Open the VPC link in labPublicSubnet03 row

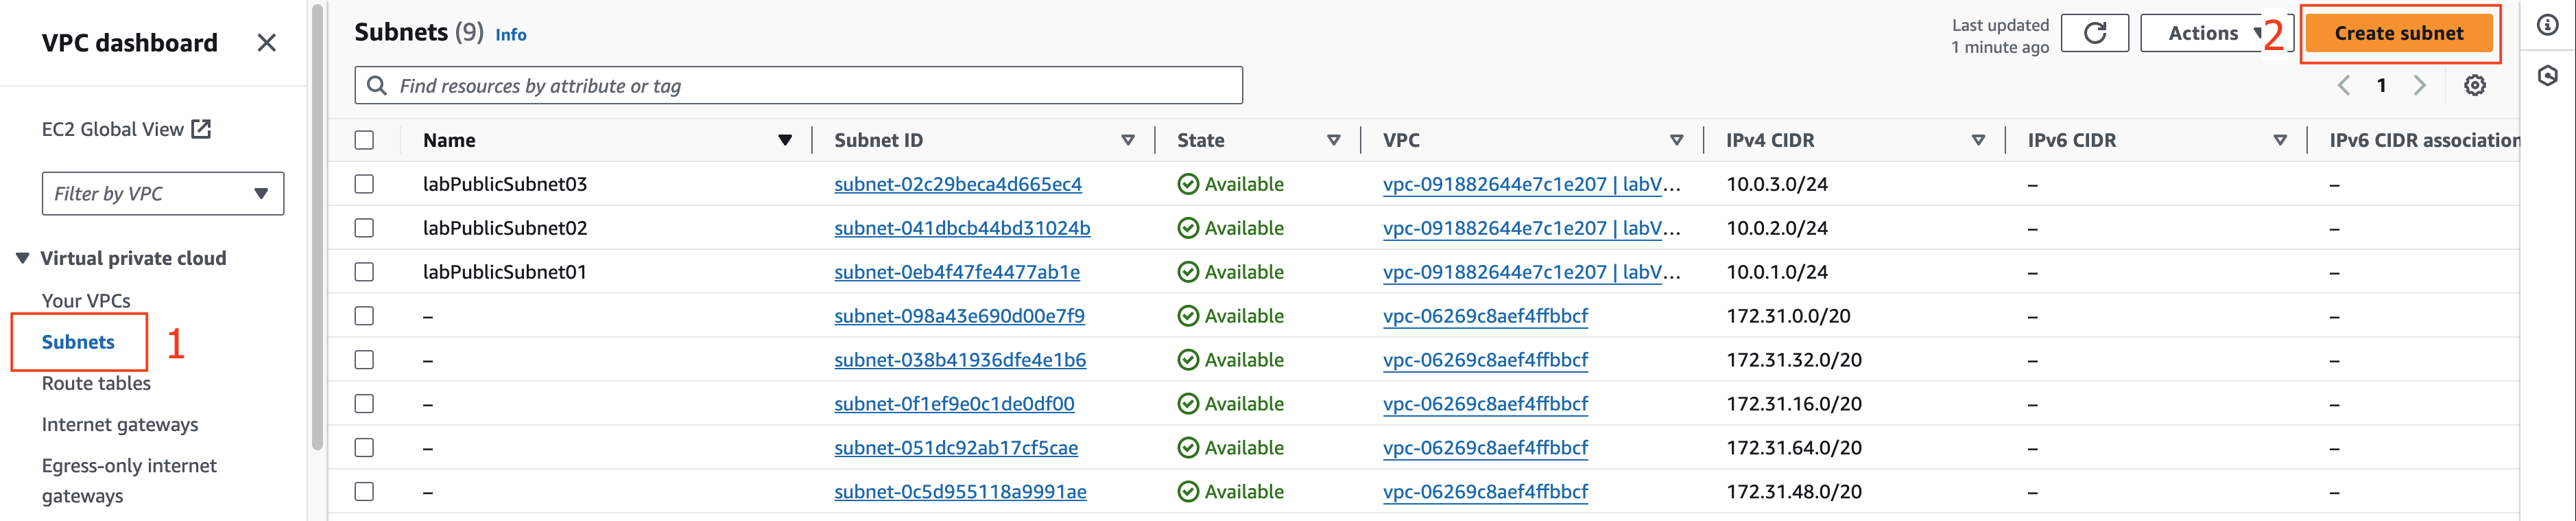click(x=1531, y=184)
